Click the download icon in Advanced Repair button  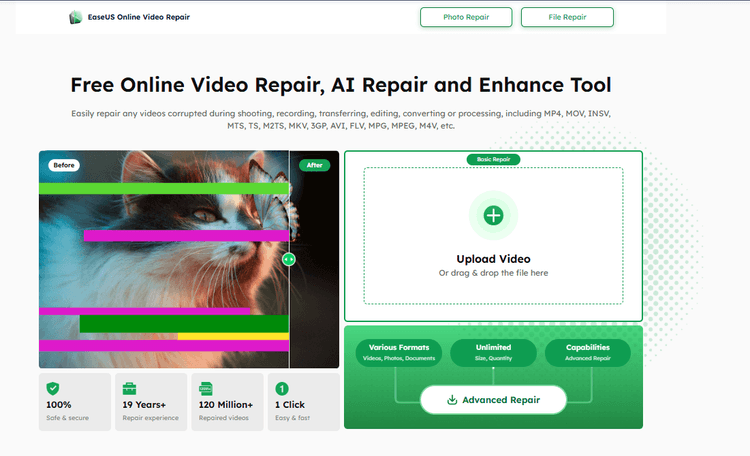point(452,400)
